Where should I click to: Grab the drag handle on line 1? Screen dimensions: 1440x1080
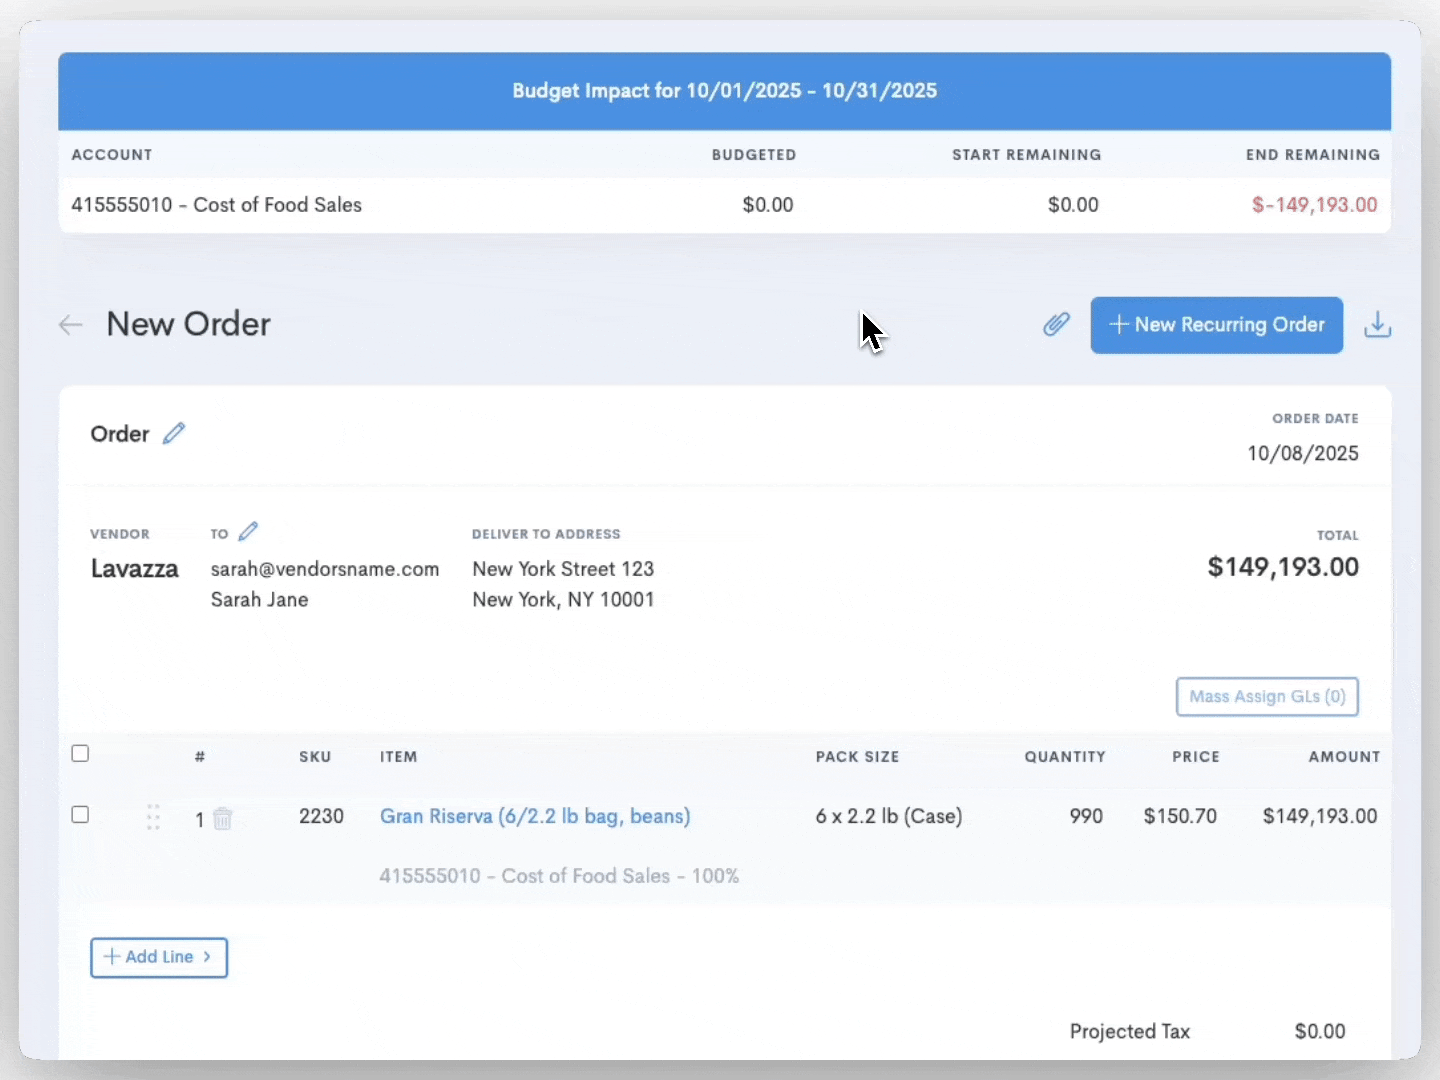pos(154,818)
